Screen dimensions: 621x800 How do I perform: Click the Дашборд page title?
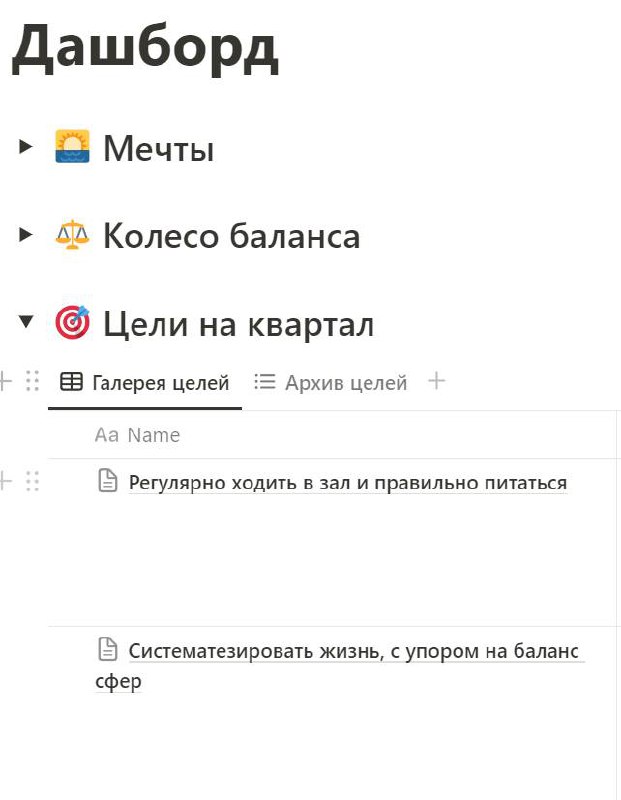pyautogui.click(x=145, y=50)
